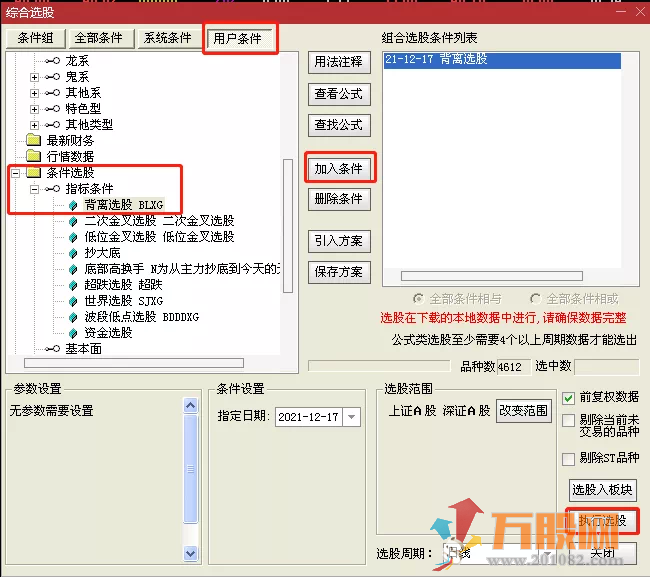Click the node icon next to 基本面
The width and height of the screenshot is (650, 577).
coord(53,349)
